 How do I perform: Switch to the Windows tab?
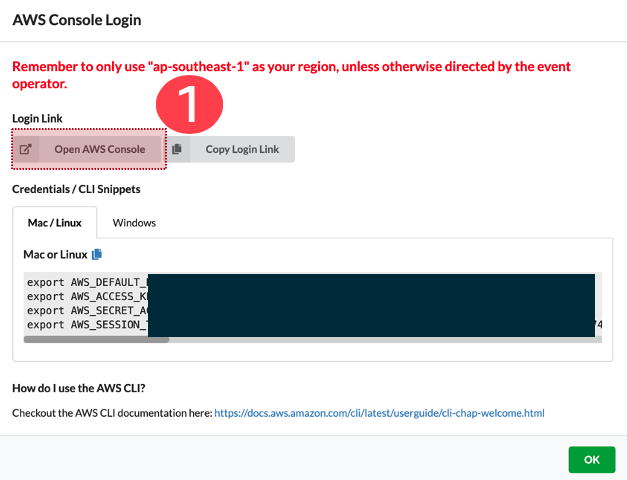tap(134, 223)
